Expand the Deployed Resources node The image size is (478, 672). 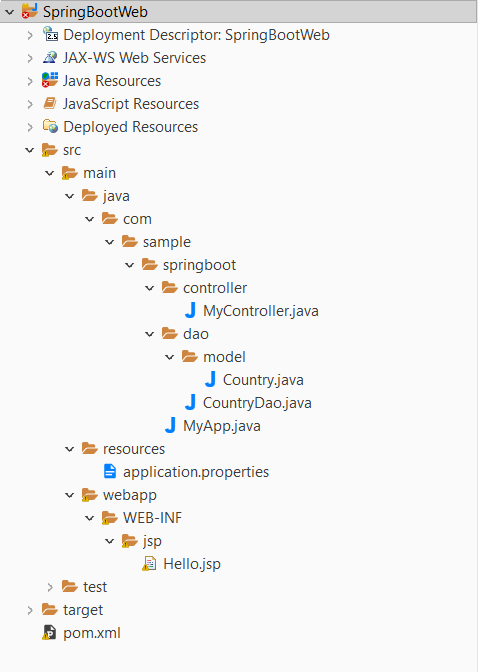30,127
